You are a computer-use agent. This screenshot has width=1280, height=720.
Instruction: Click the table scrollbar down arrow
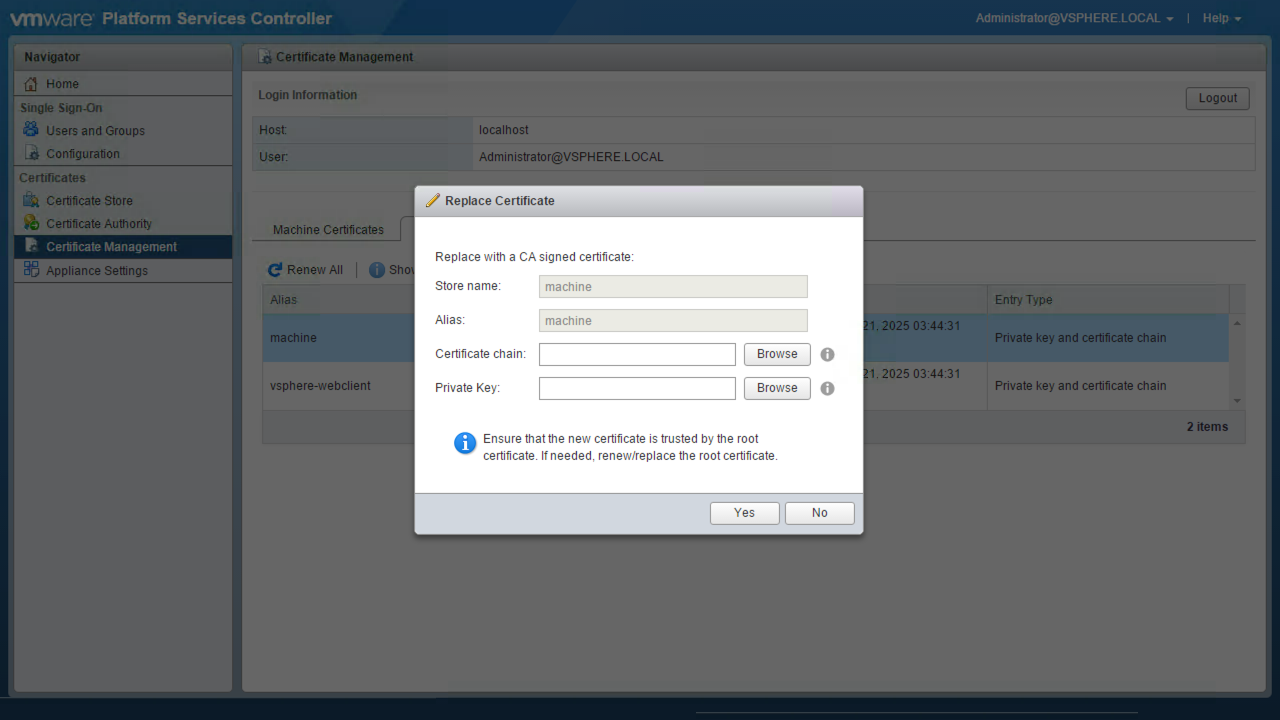pyautogui.click(x=1237, y=401)
